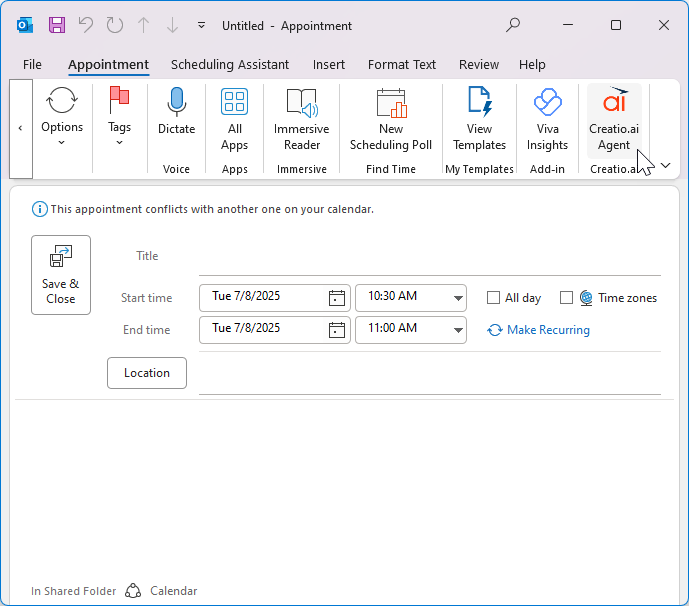Image resolution: width=689 pixels, height=606 pixels.
Task: Open ribbon display options chevron
Action: click(x=666, y=166)
